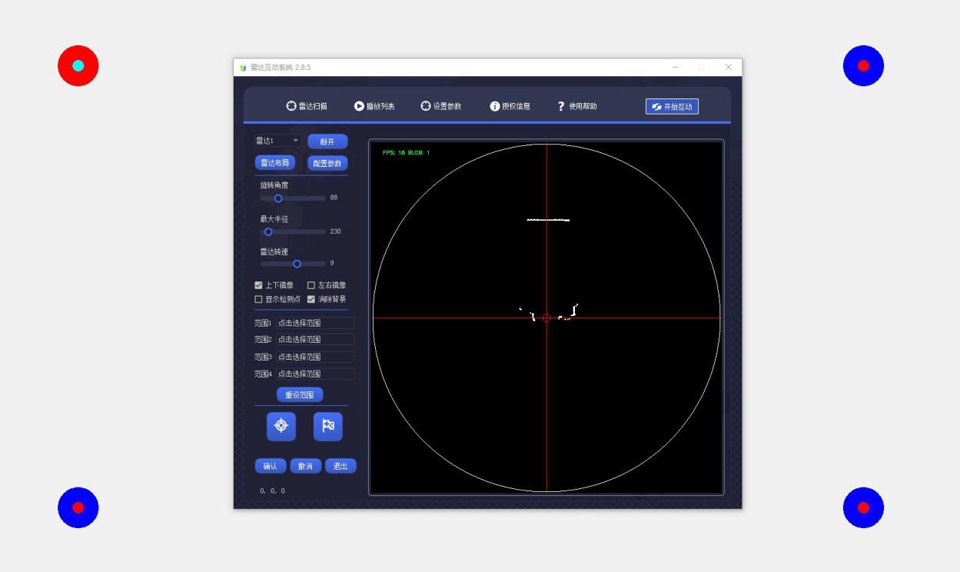960x572 pixels.
Task: Click the 断开 disconnect button
Action: [x=327, y=141]
